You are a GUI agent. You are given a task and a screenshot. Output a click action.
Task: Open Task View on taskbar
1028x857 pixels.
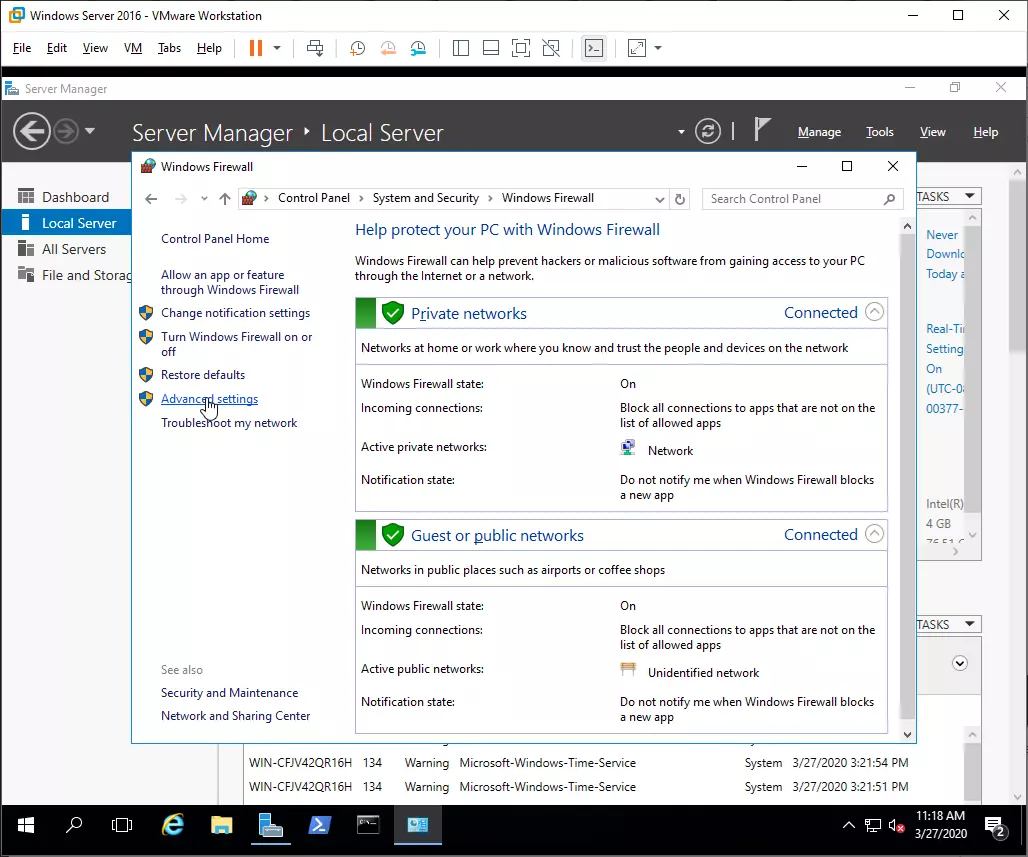(122, 825)
